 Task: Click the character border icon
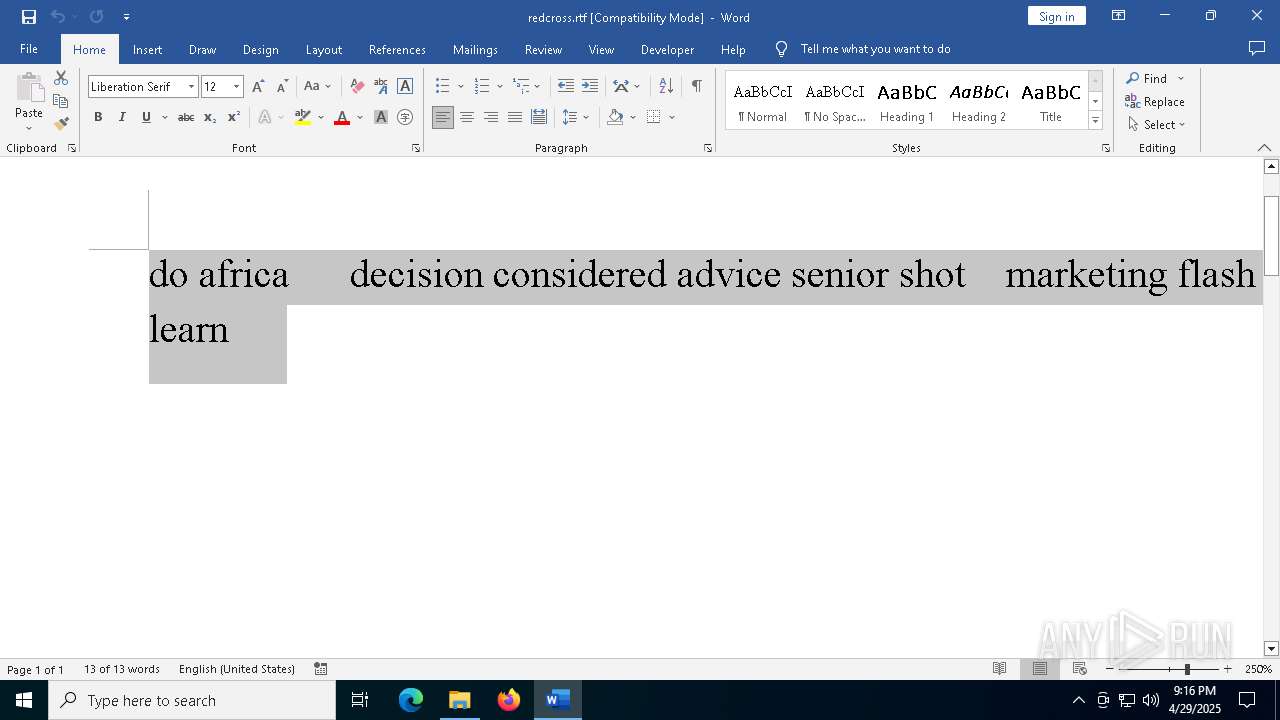pos(405,87)
